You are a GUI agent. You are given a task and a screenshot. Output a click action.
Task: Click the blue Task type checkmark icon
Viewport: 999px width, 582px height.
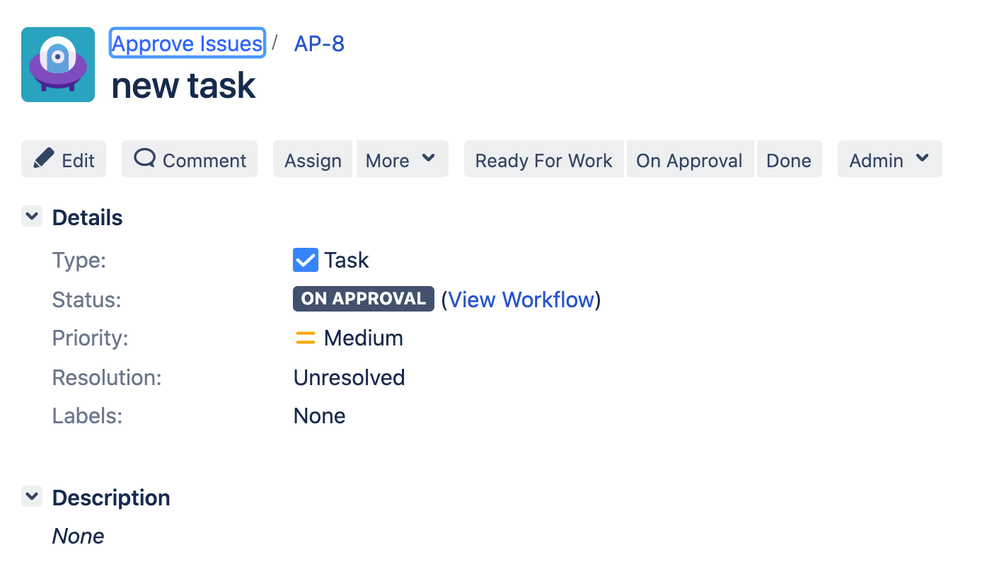305,260
